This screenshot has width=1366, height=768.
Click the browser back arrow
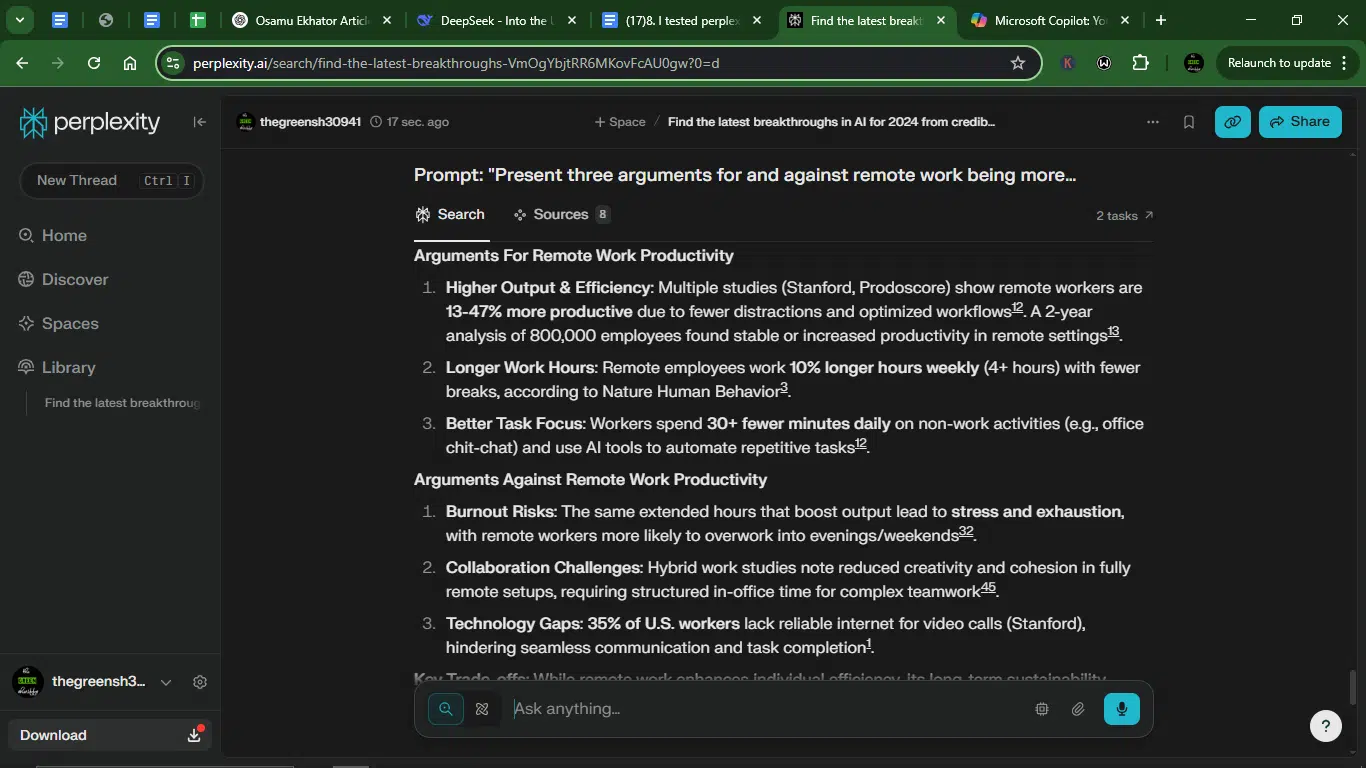(x=22, y=63)
